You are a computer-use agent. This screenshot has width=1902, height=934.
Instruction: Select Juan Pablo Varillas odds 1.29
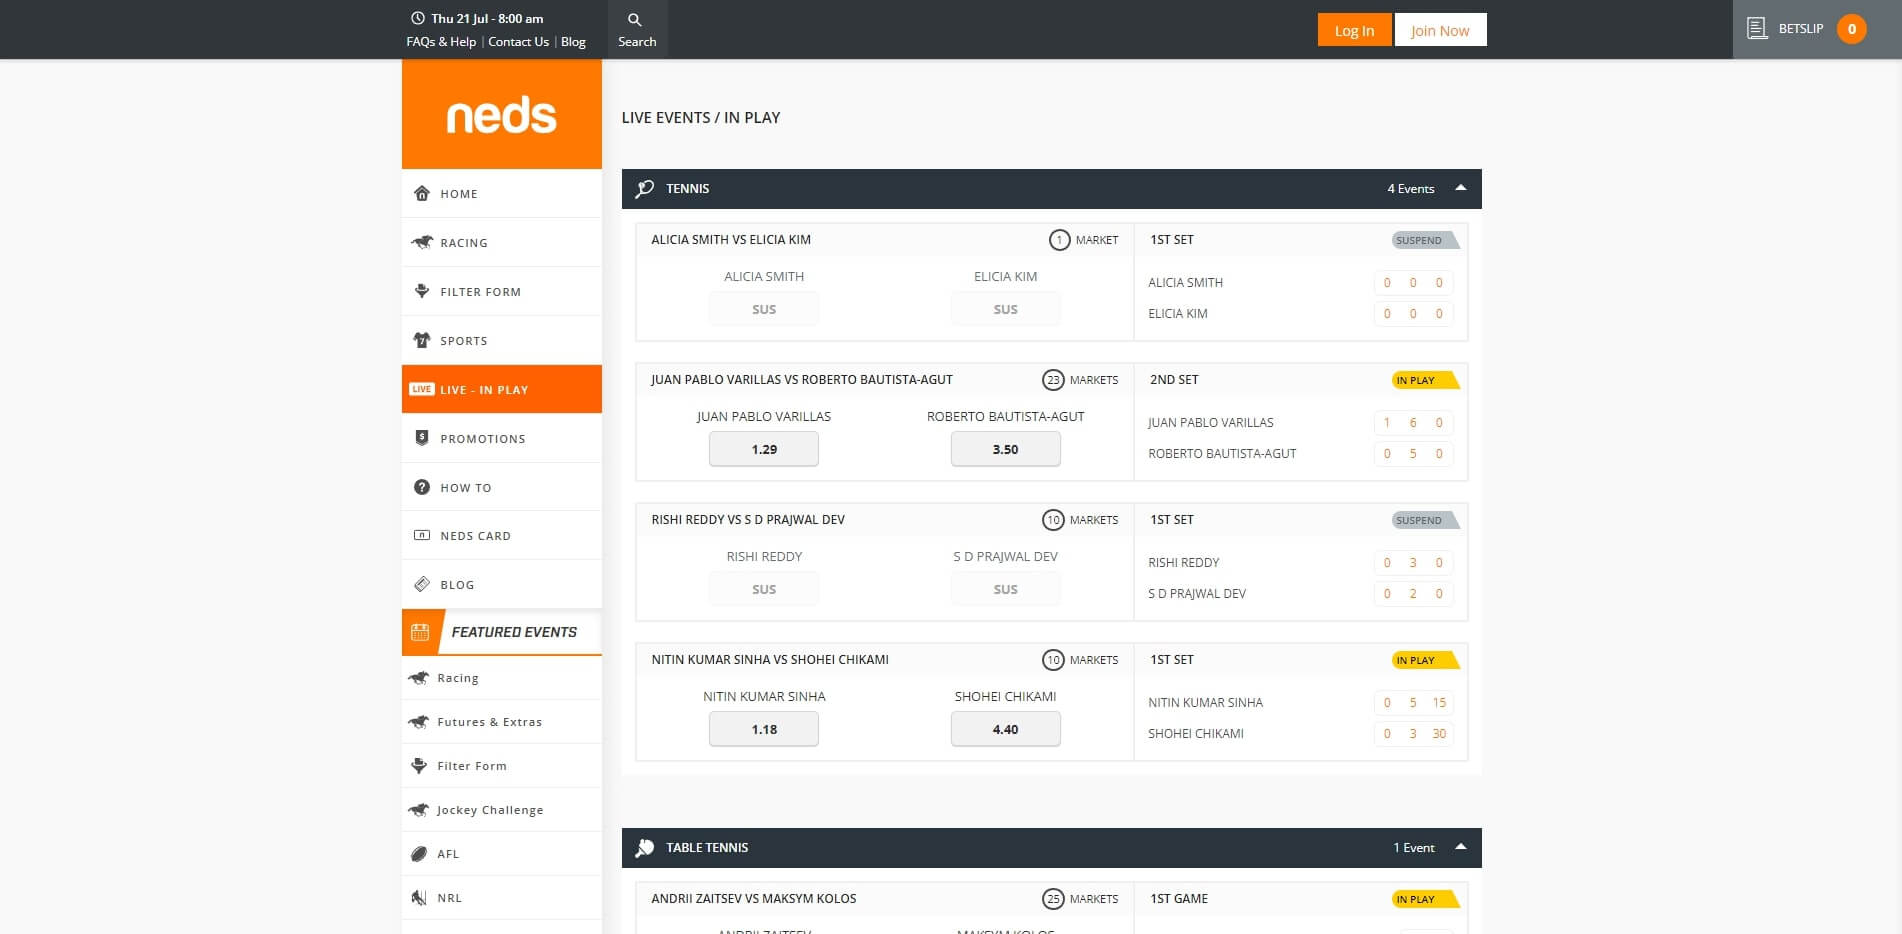point(763,450)
